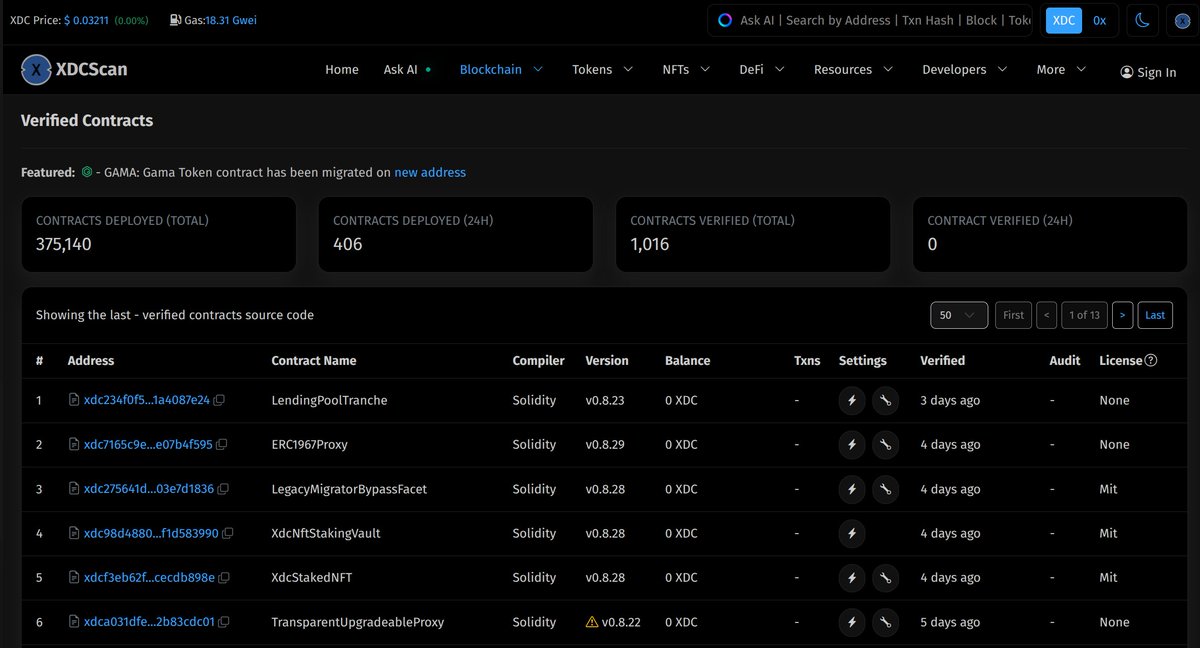Screen dimensions: 1200x648
Task: Expand the Developers menu
Action: click(965, 70)
